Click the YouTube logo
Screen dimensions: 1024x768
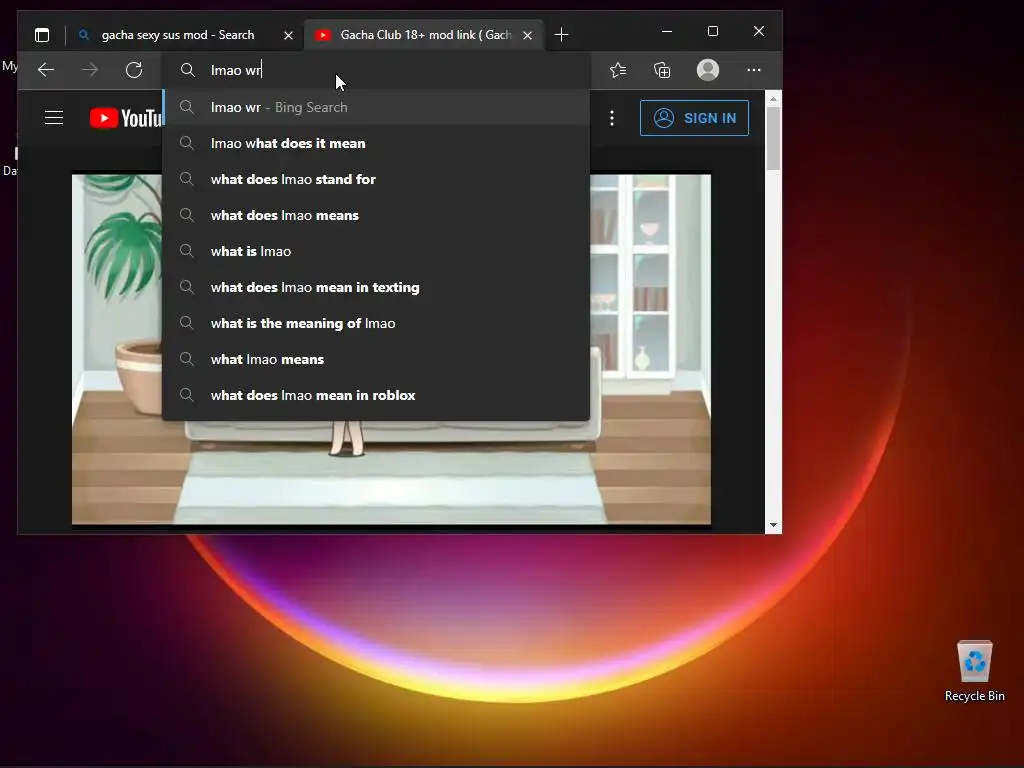coord(126,118)
